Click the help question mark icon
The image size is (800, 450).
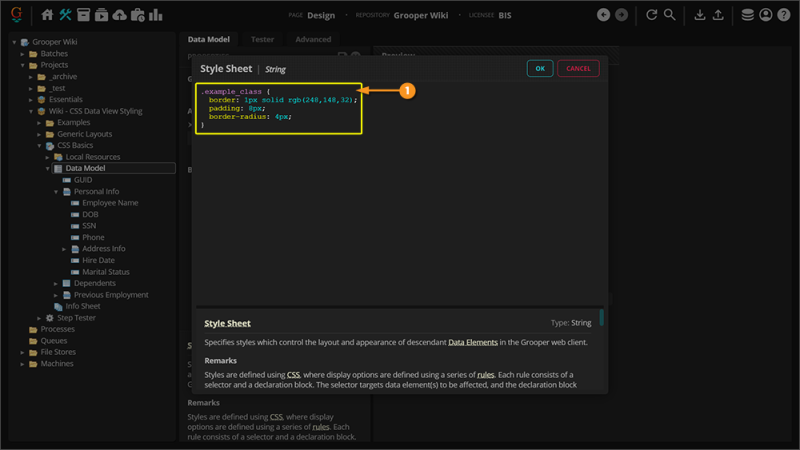[x=784, y=15]
